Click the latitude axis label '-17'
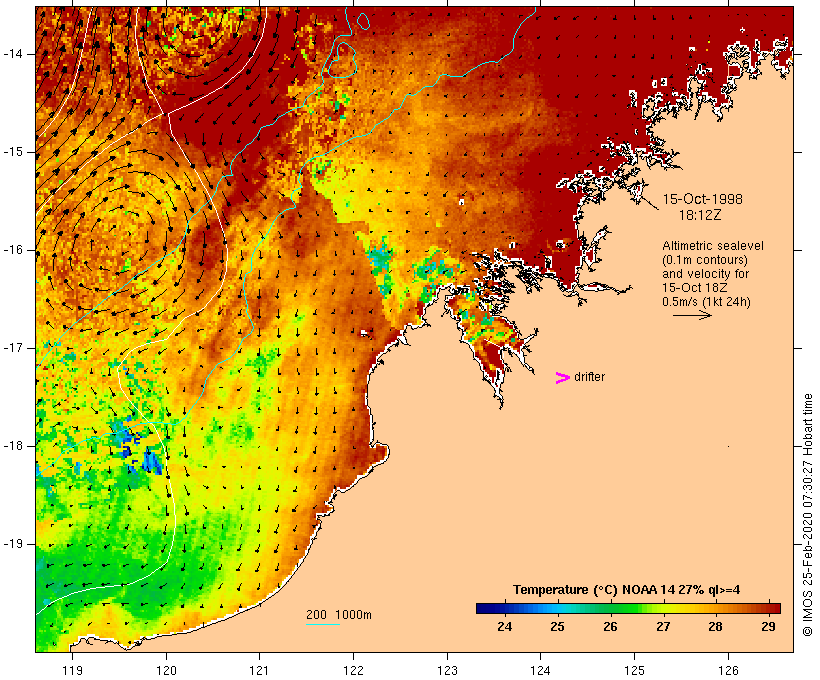 tap(13, 348)
